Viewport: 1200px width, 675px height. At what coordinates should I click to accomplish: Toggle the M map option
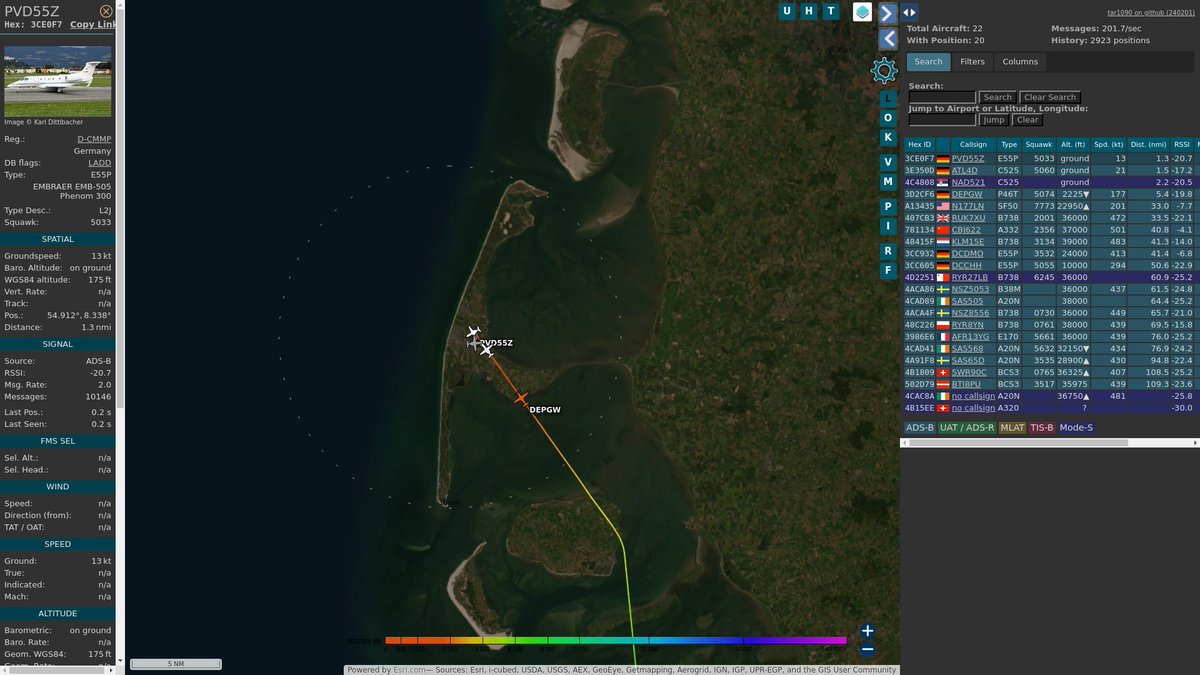point(887,182)
